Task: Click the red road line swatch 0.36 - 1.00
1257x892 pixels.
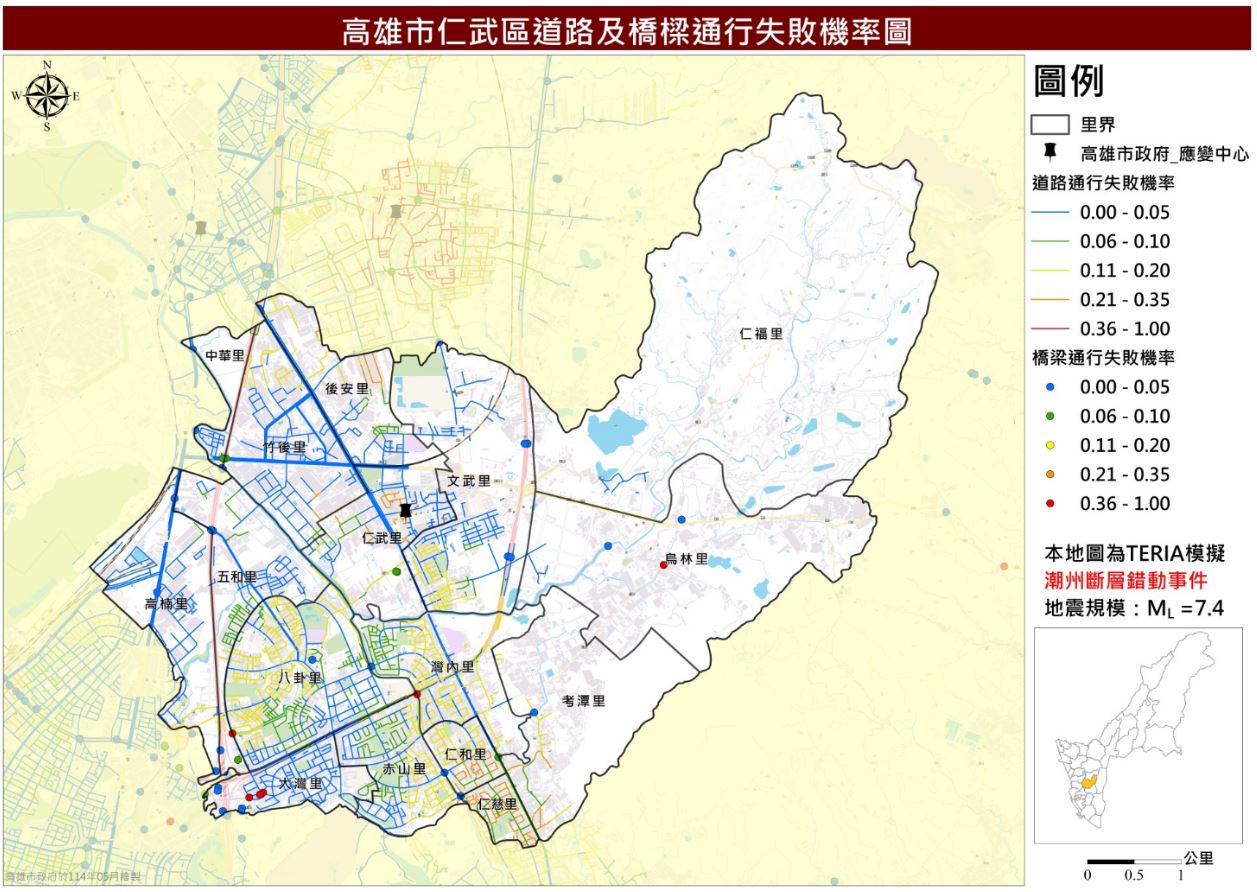Action: pyautogui.click(x=1051, y=329)
